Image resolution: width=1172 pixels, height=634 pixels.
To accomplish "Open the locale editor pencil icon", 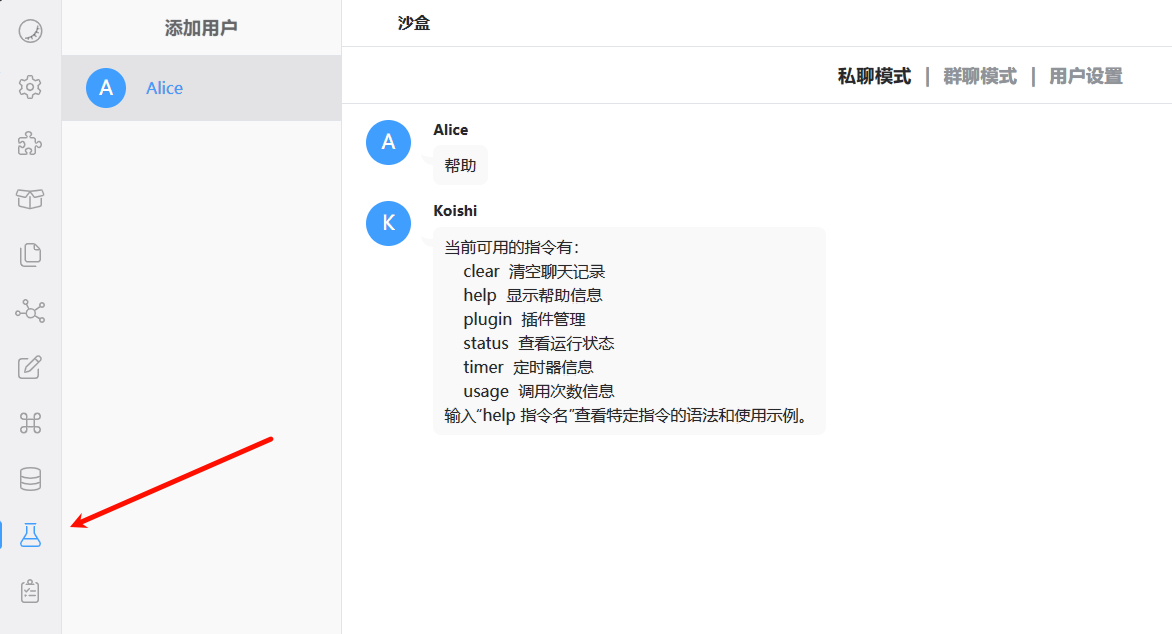I will tap(30, 367).
